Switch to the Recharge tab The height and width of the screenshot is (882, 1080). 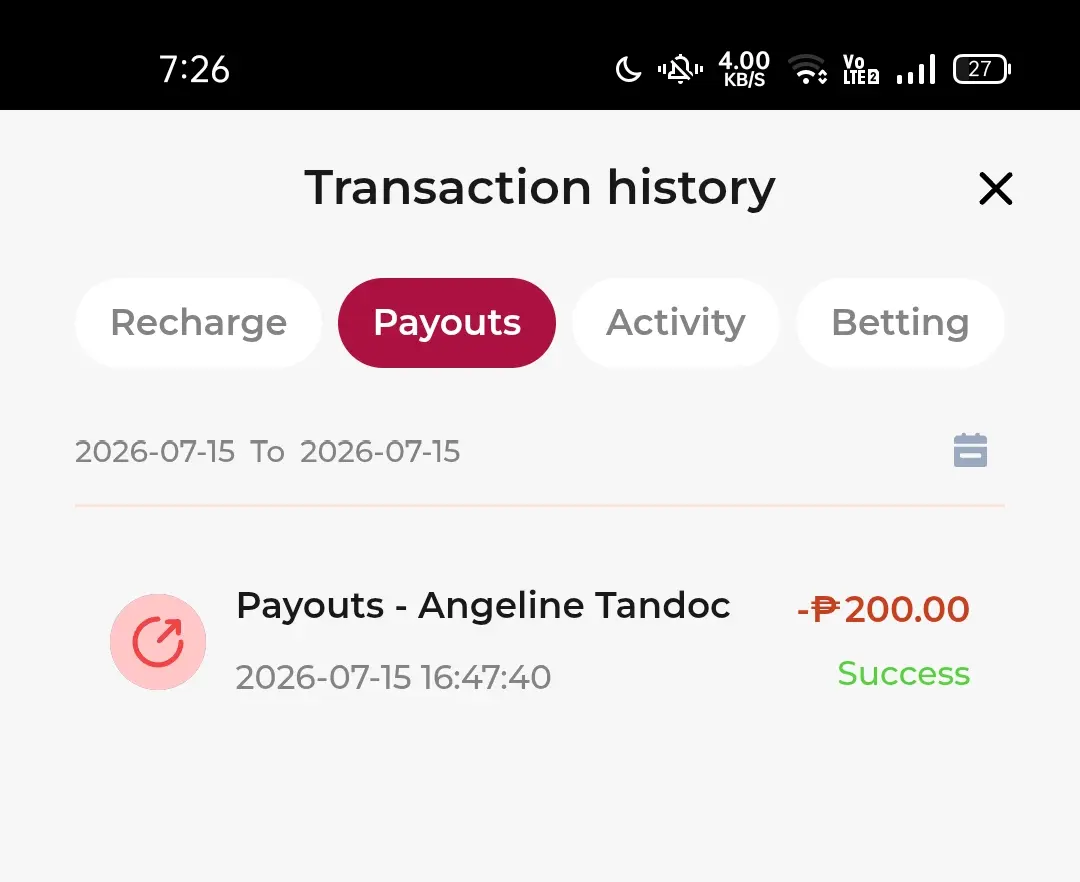(198, 322)
